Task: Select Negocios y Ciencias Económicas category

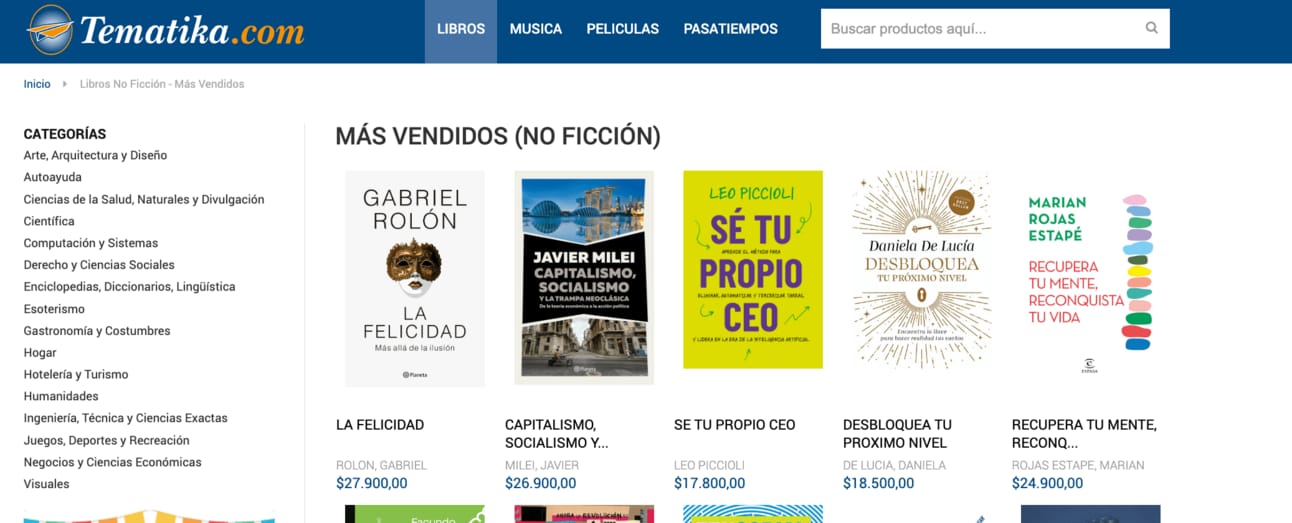Action: 113,462
